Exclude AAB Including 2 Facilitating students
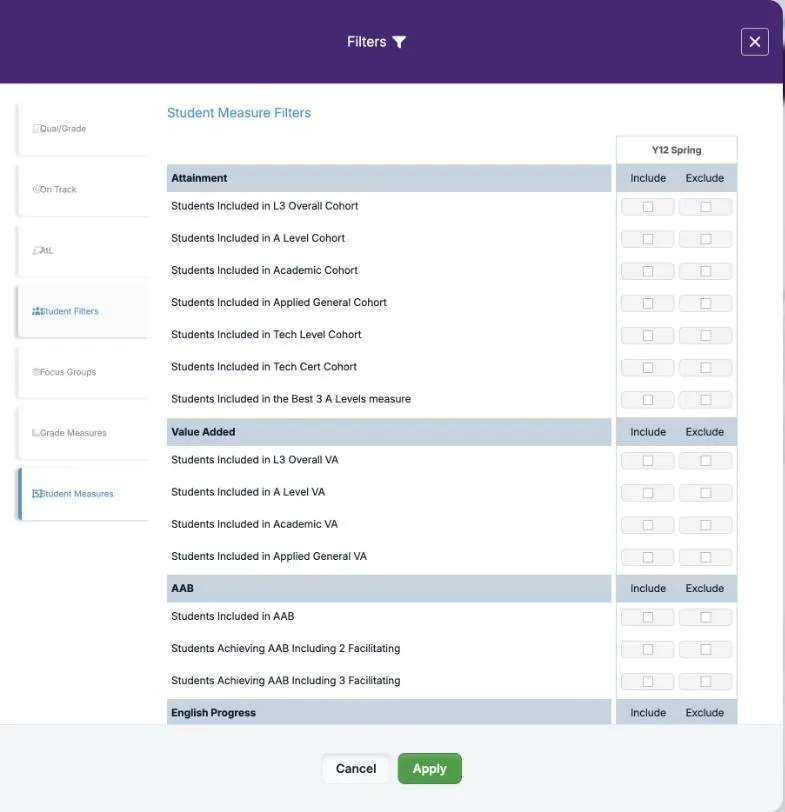This screenshot has width=785, height=812. 705,649
